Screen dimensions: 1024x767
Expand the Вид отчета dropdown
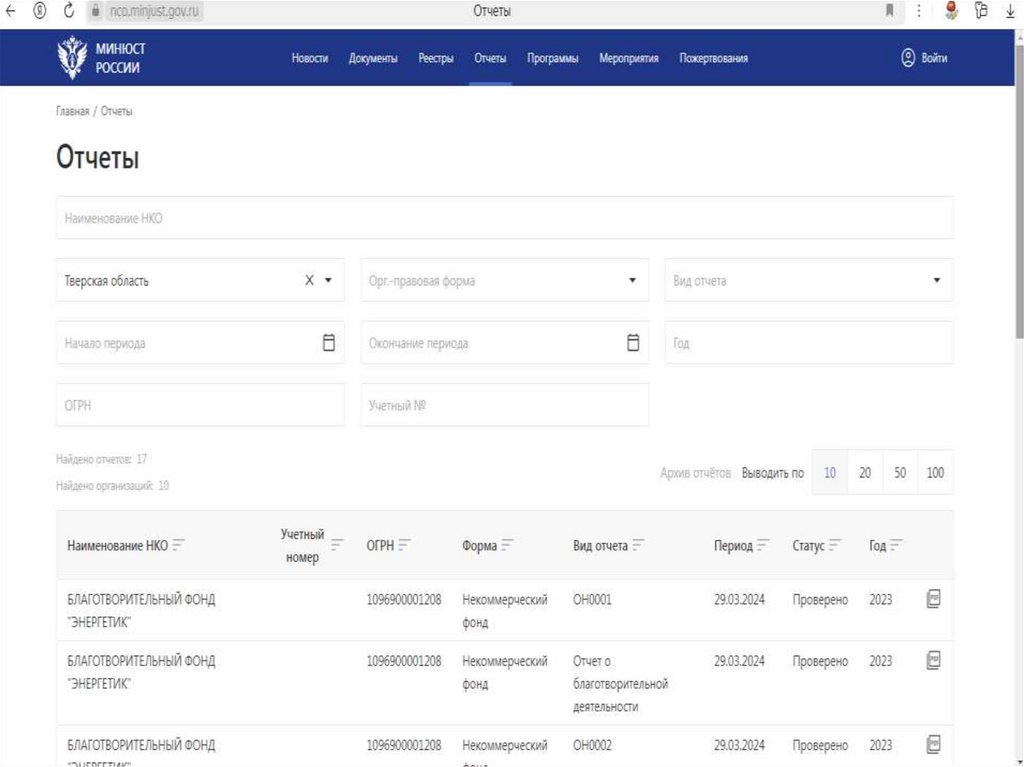(936, 281)
